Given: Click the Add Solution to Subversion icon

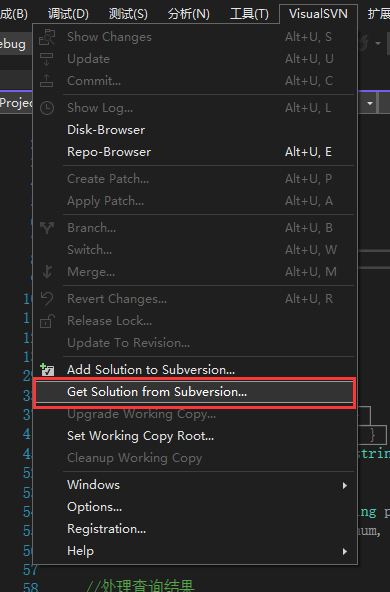Looking at the screenshot, I should pos(47,370).
